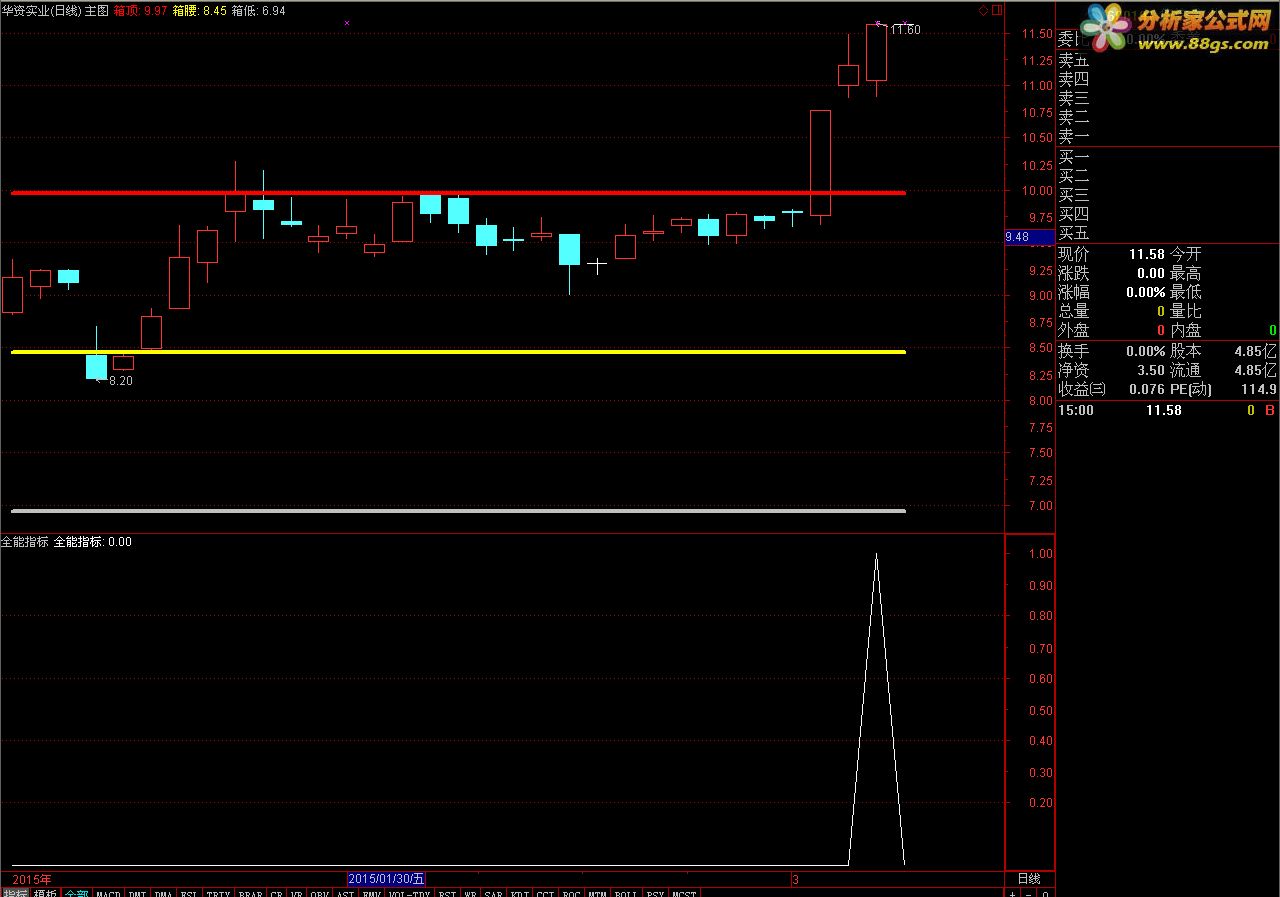Open the 指标 tab
Viewport: 1280px width, 897px height.
[x=15, y=892]
